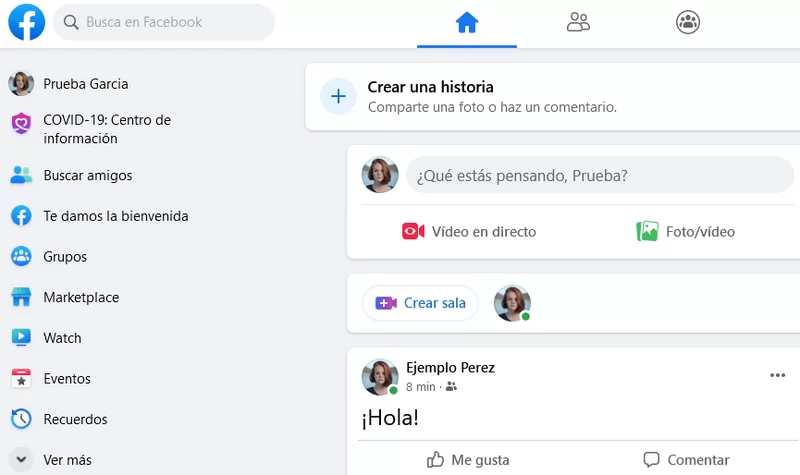Go to the Home tab icon

tap(467, 22)
